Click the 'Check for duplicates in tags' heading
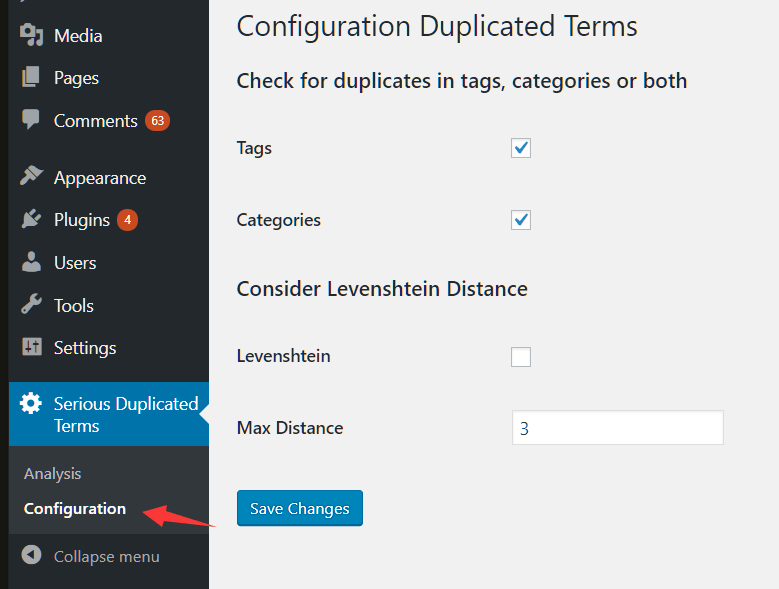The image size is (779, 589). (x=462, y=81)
